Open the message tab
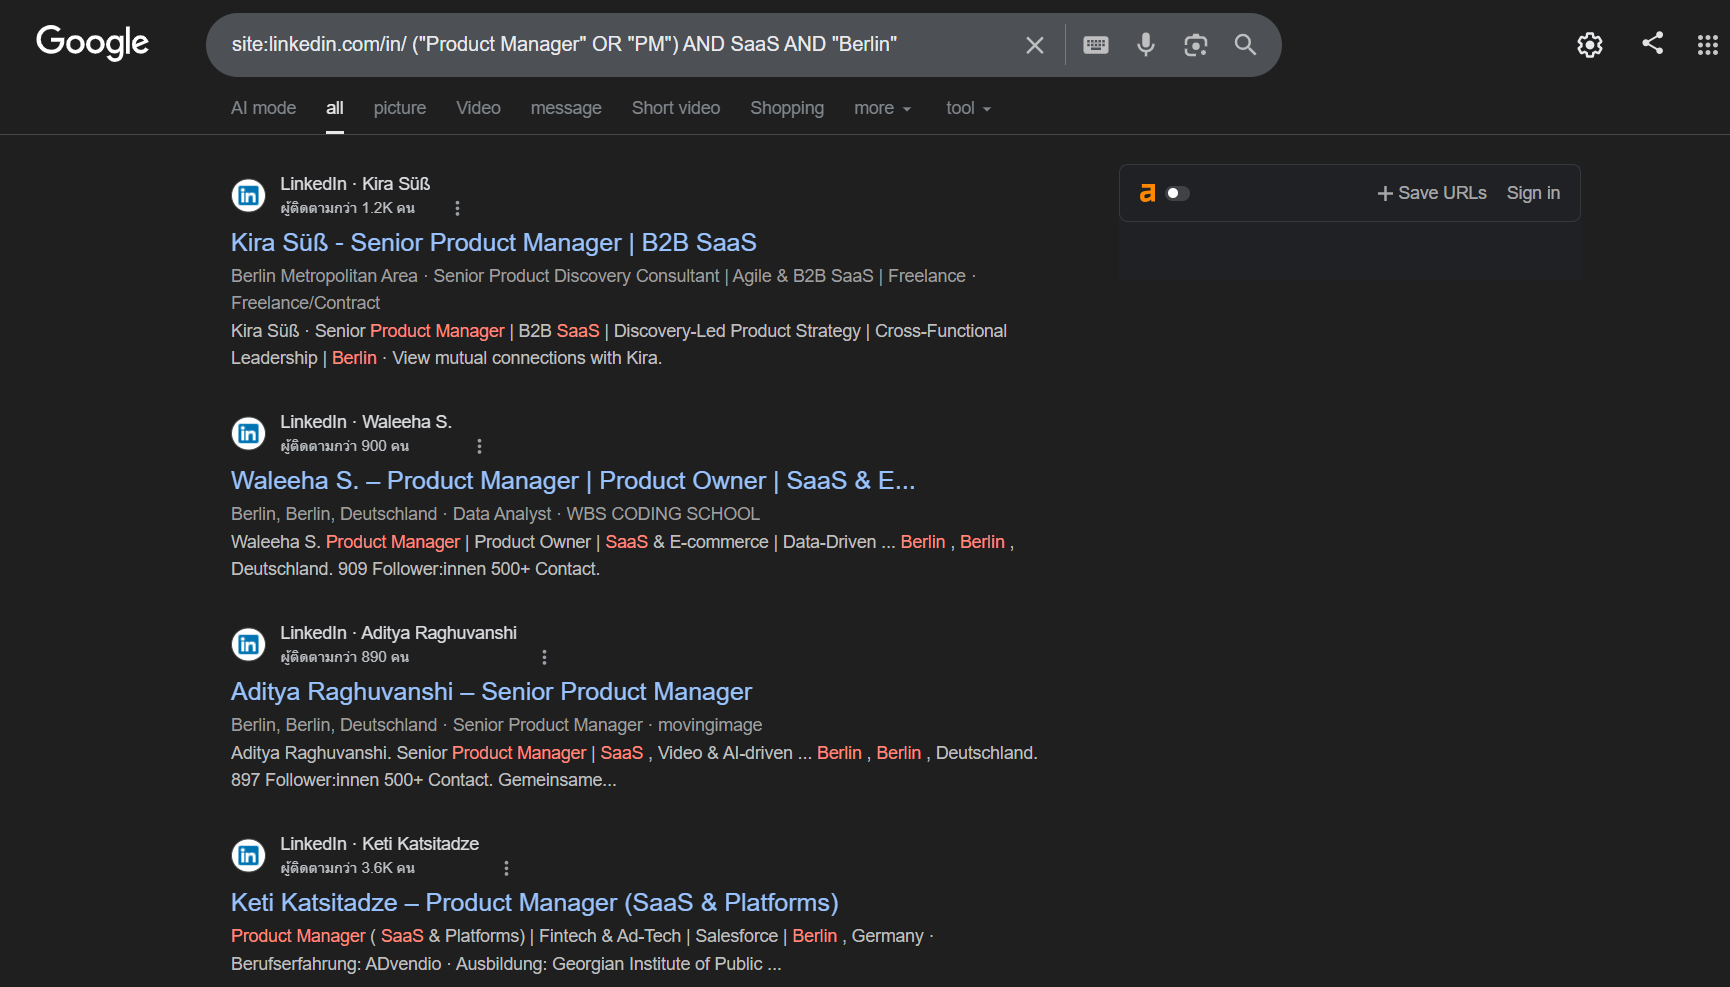 pyautogui.click(x=566, y=108)
